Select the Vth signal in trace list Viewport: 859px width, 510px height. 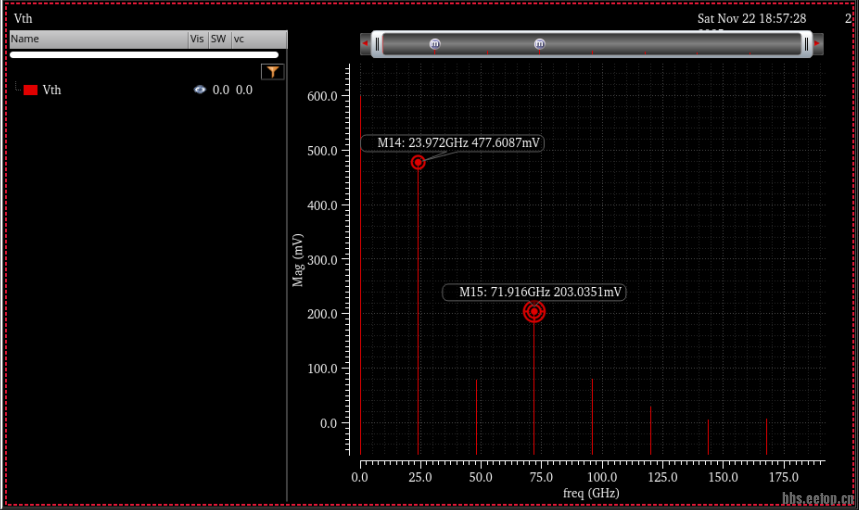tap(52, 90)
